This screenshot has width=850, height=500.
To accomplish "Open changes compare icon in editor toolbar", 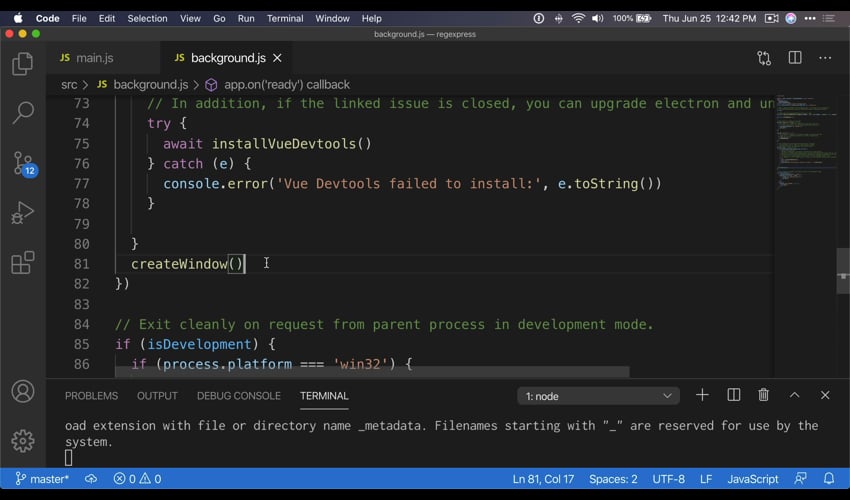I will [x=764, y=58].
